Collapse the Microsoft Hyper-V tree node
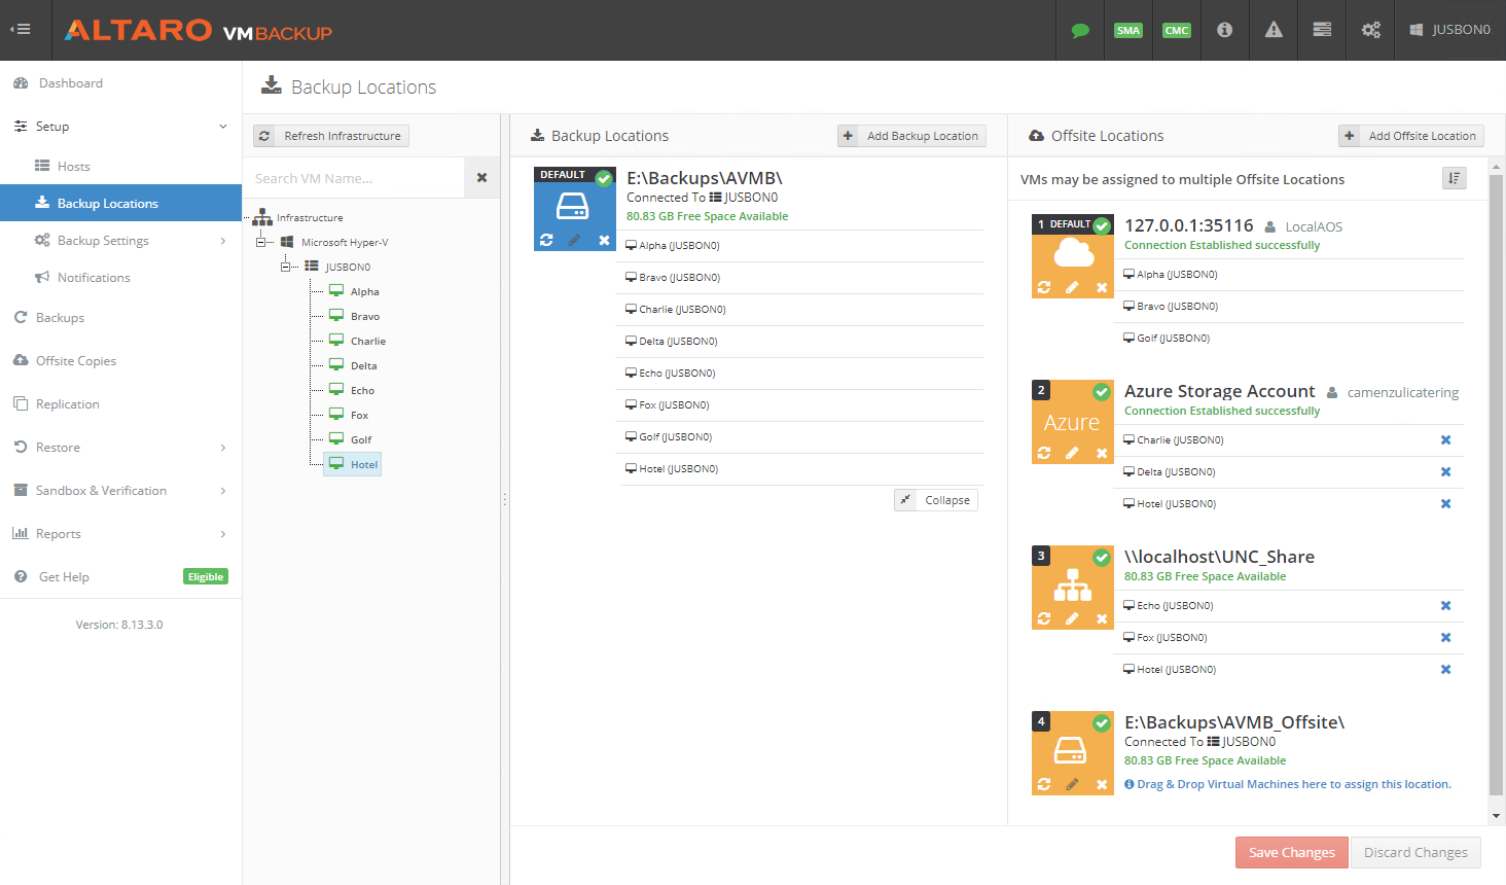The height and width of the screenshot is (885, 1506). [x=262, y=242]
